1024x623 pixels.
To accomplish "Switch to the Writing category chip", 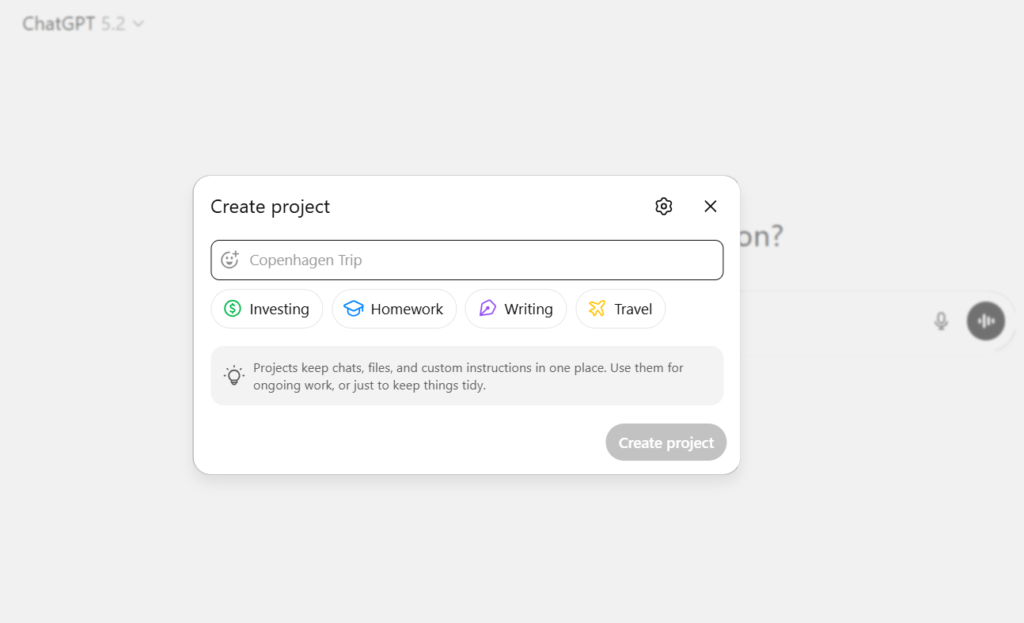I will point(516,309).
